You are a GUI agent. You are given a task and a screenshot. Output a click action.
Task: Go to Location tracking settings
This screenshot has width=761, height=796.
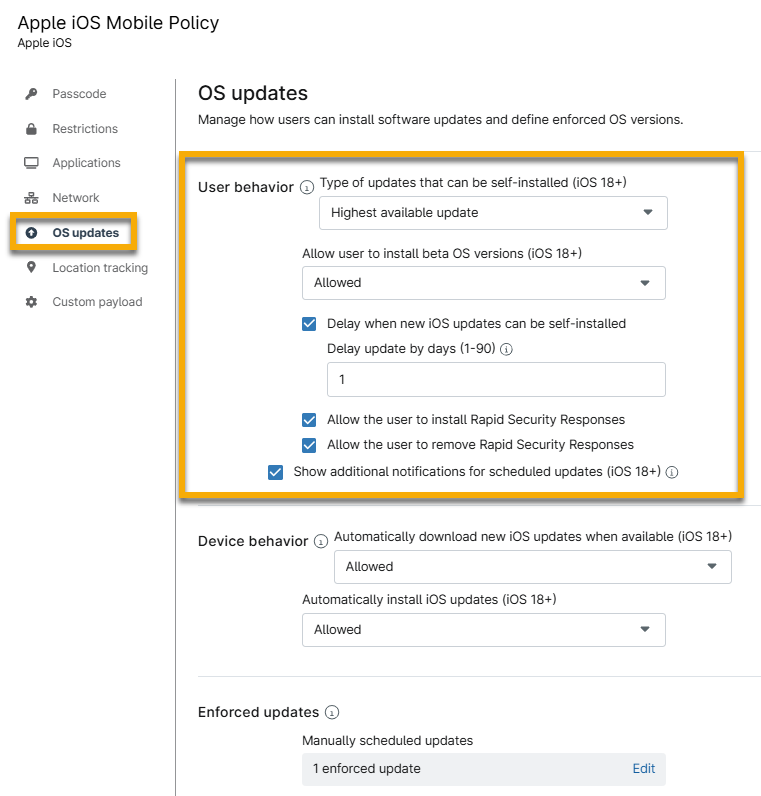(100, 268)
